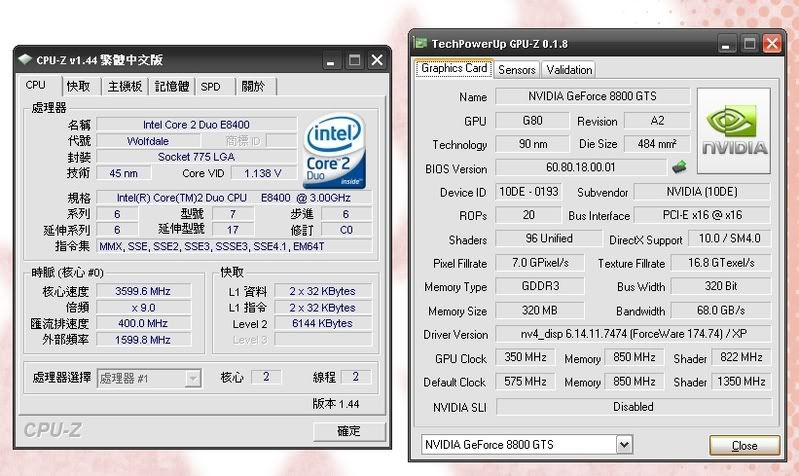The height and width of the screenshot is (476, 799).
Task: Maximize the CPU-Z window
Action: coord(354,61)
